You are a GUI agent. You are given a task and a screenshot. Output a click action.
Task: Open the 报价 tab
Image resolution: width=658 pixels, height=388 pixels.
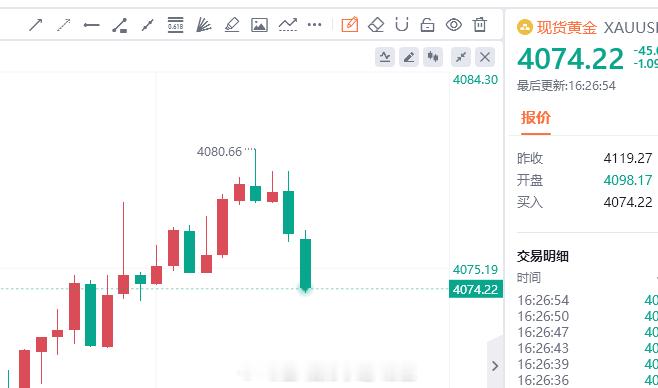point(536,117)
